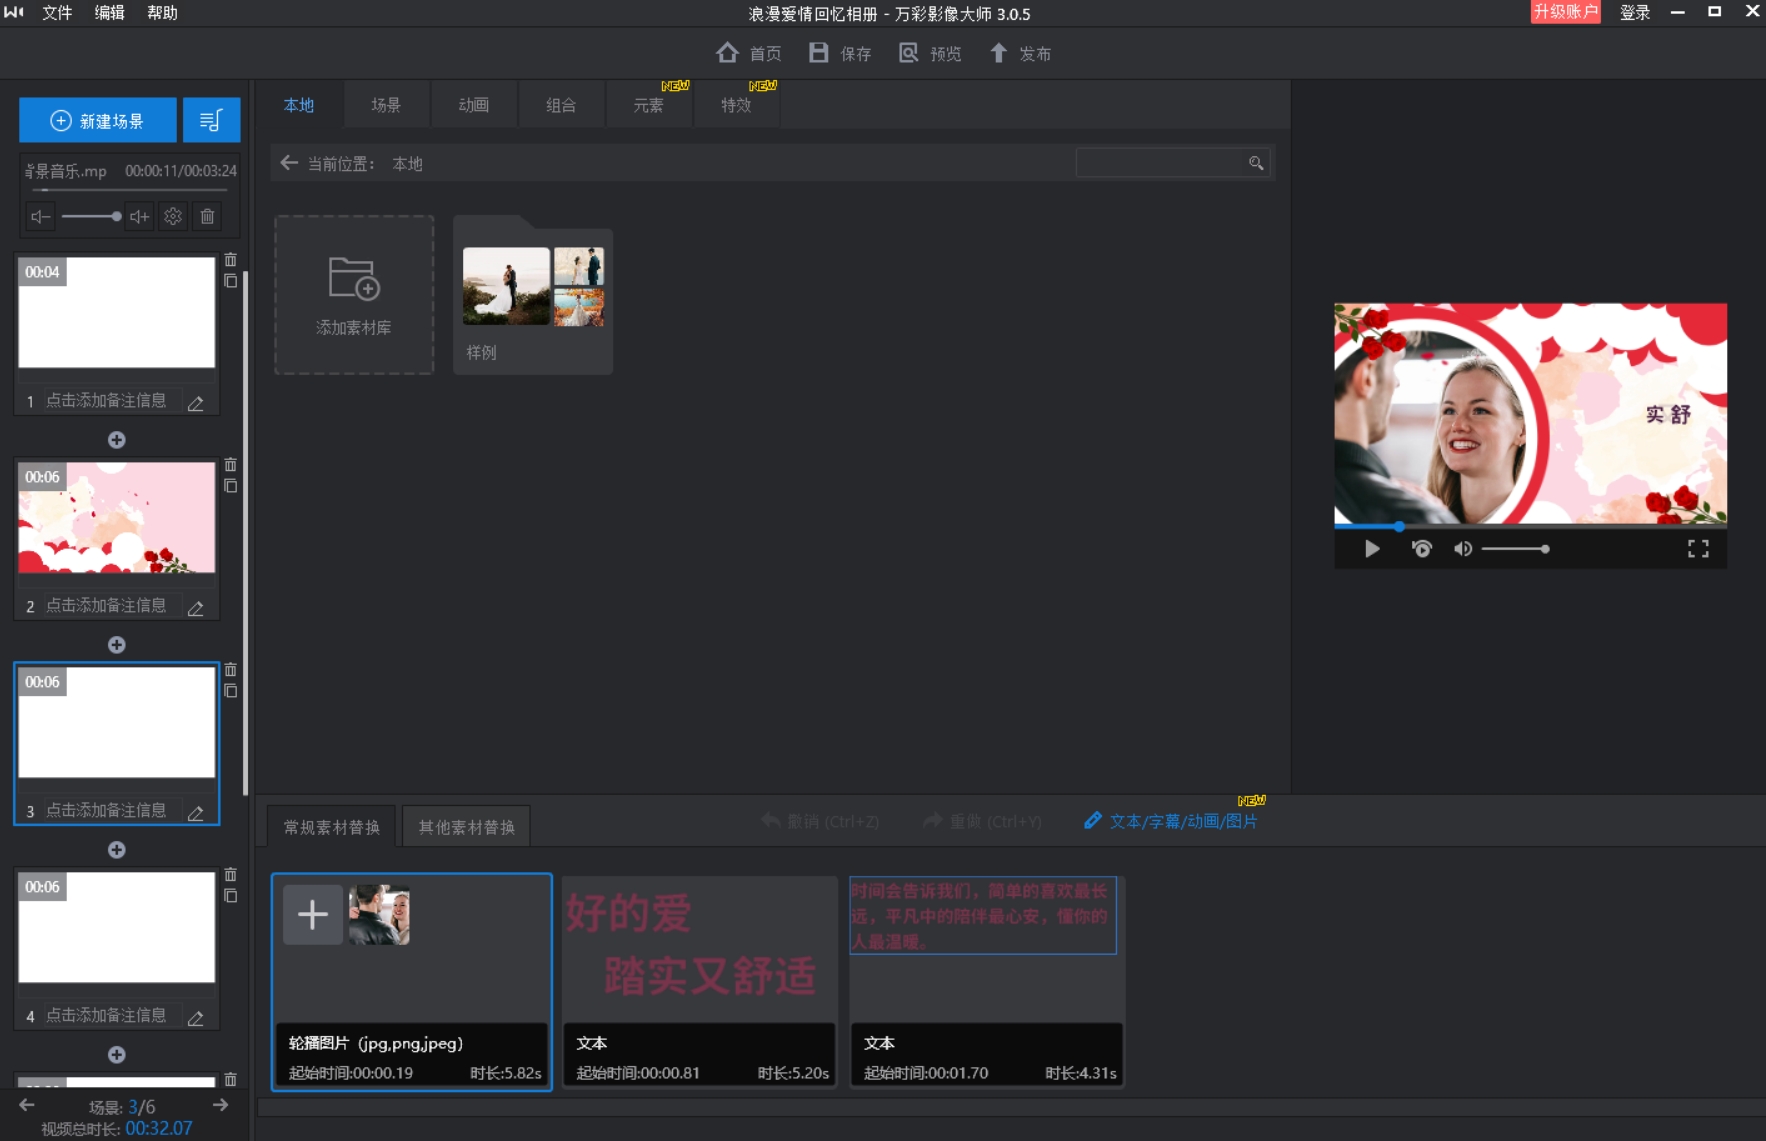Open the 编辑 menu

coord(110,13)
